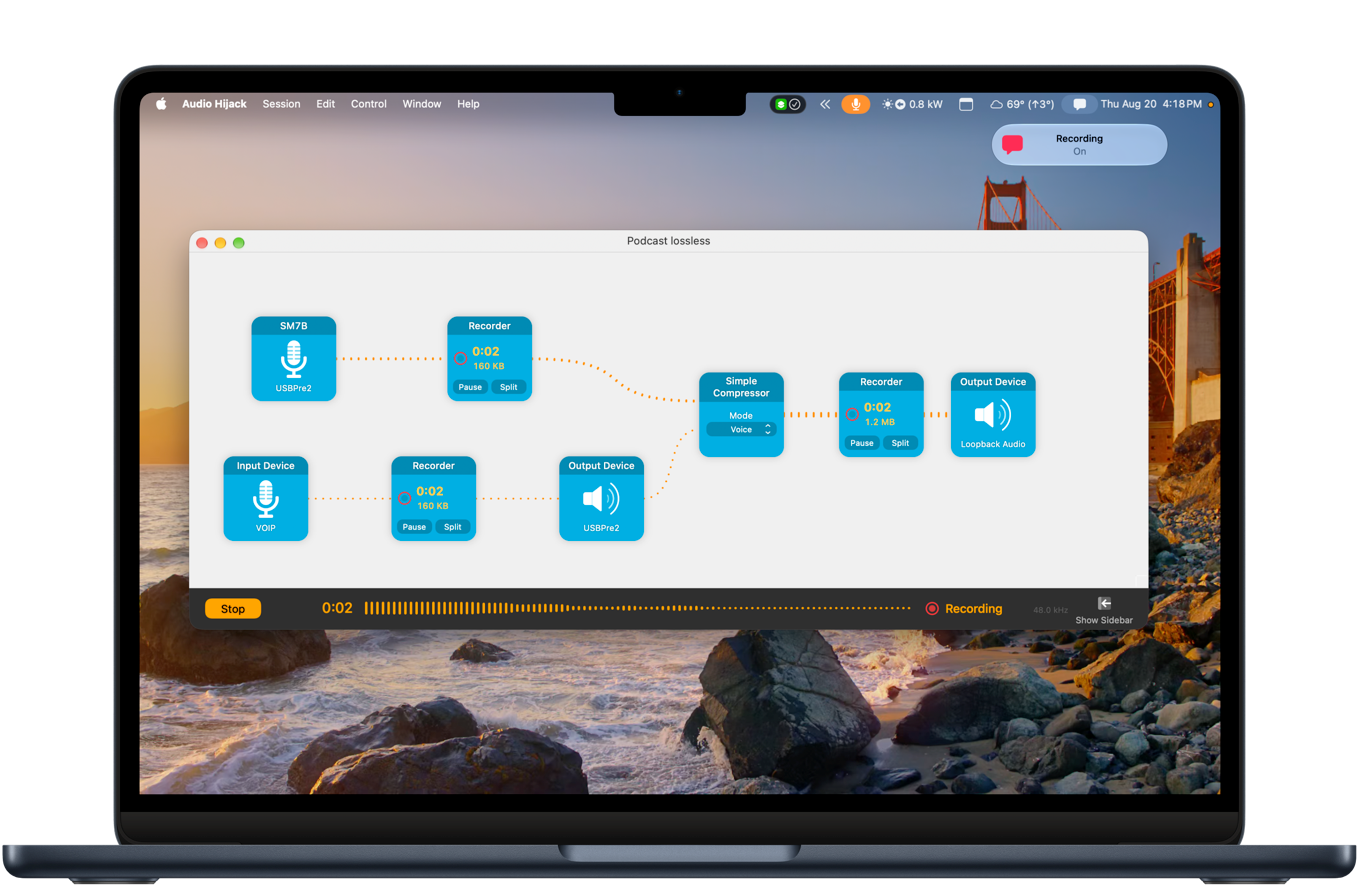The width and height of the screenshot is (1360, 887).
Task: Stop the recording session
Action: pyautogui.click(x=233, y=608)
